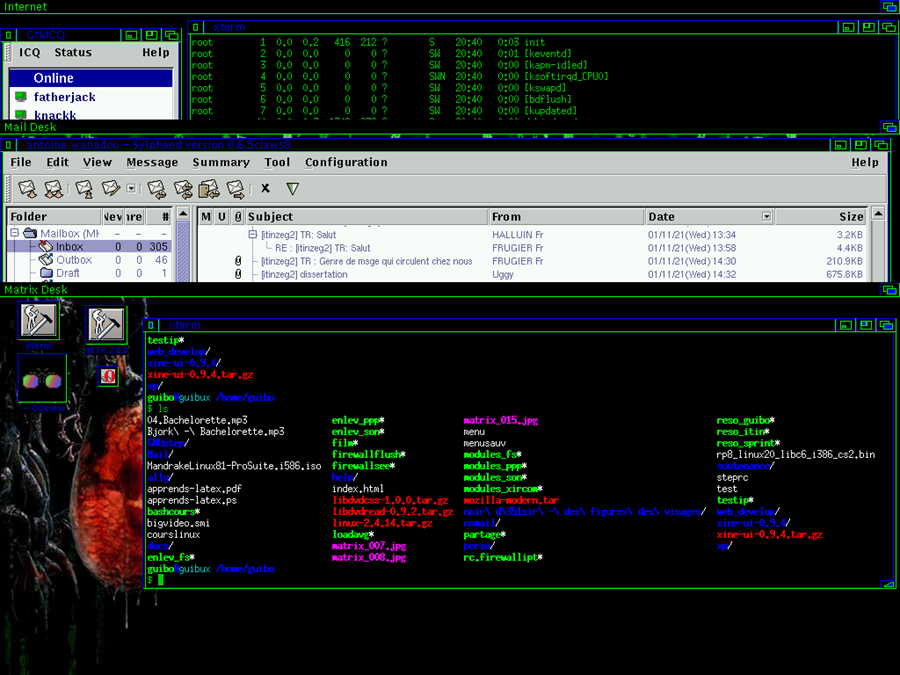Click the Mail Desk header right icon
900x675 pixels.
click(x=890, y=127)
